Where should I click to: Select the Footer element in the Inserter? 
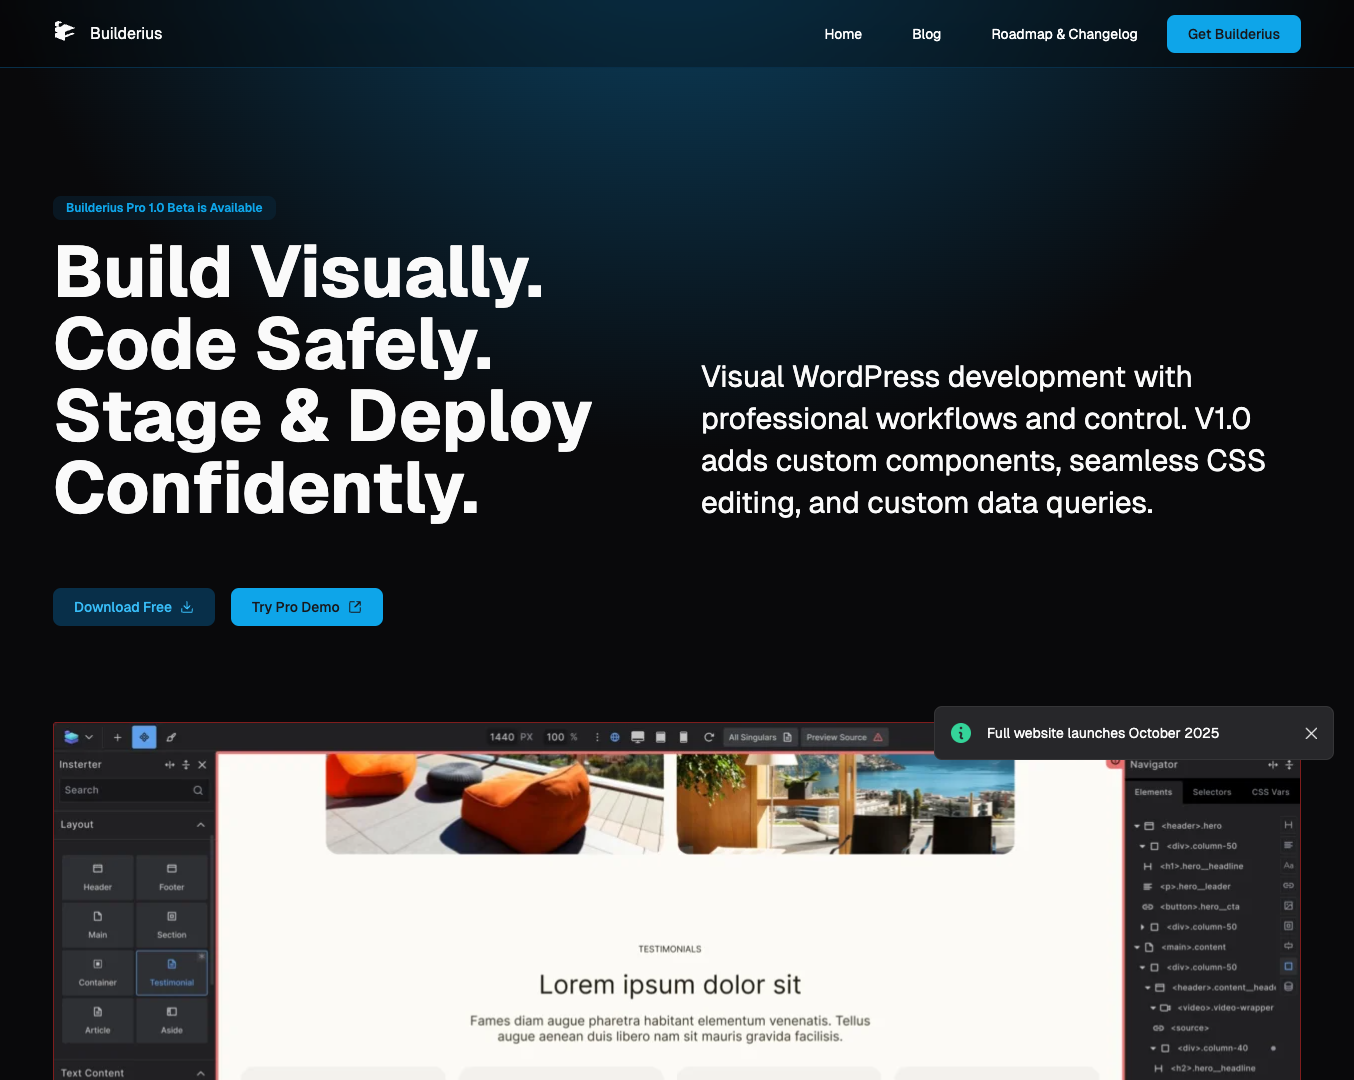(x=171, y=877)
